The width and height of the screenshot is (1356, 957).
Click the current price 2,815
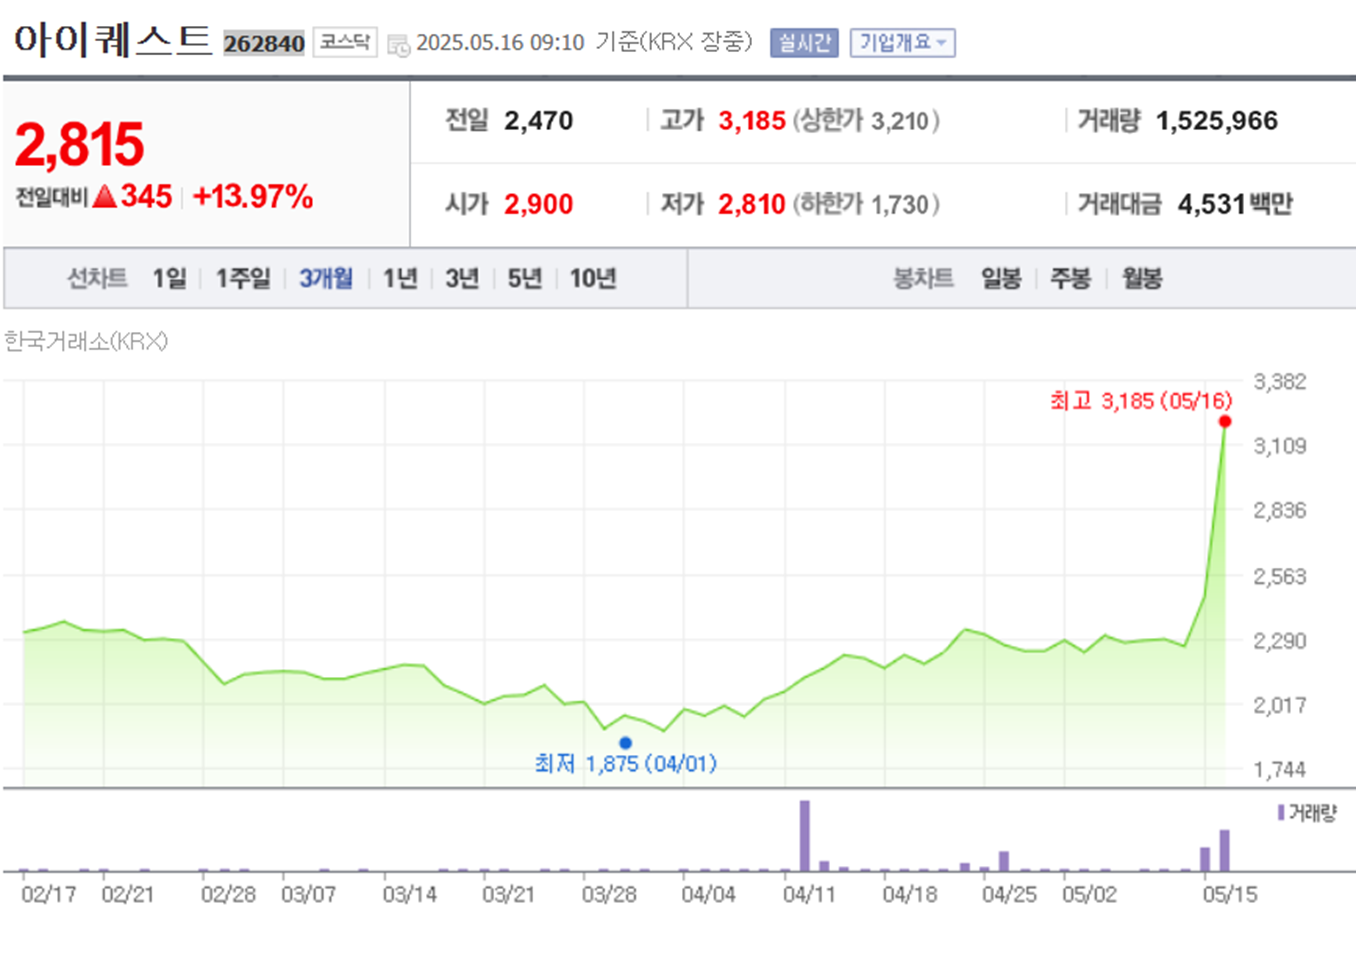[80, 144]
